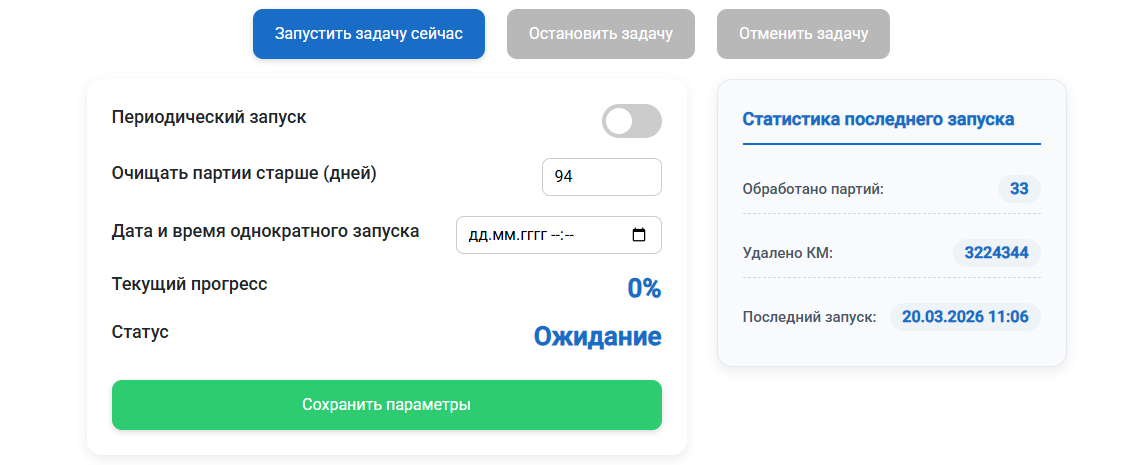Click 'Дата и время однократного запуска' label
The image size is (1141, 465).
coord(265,231)
